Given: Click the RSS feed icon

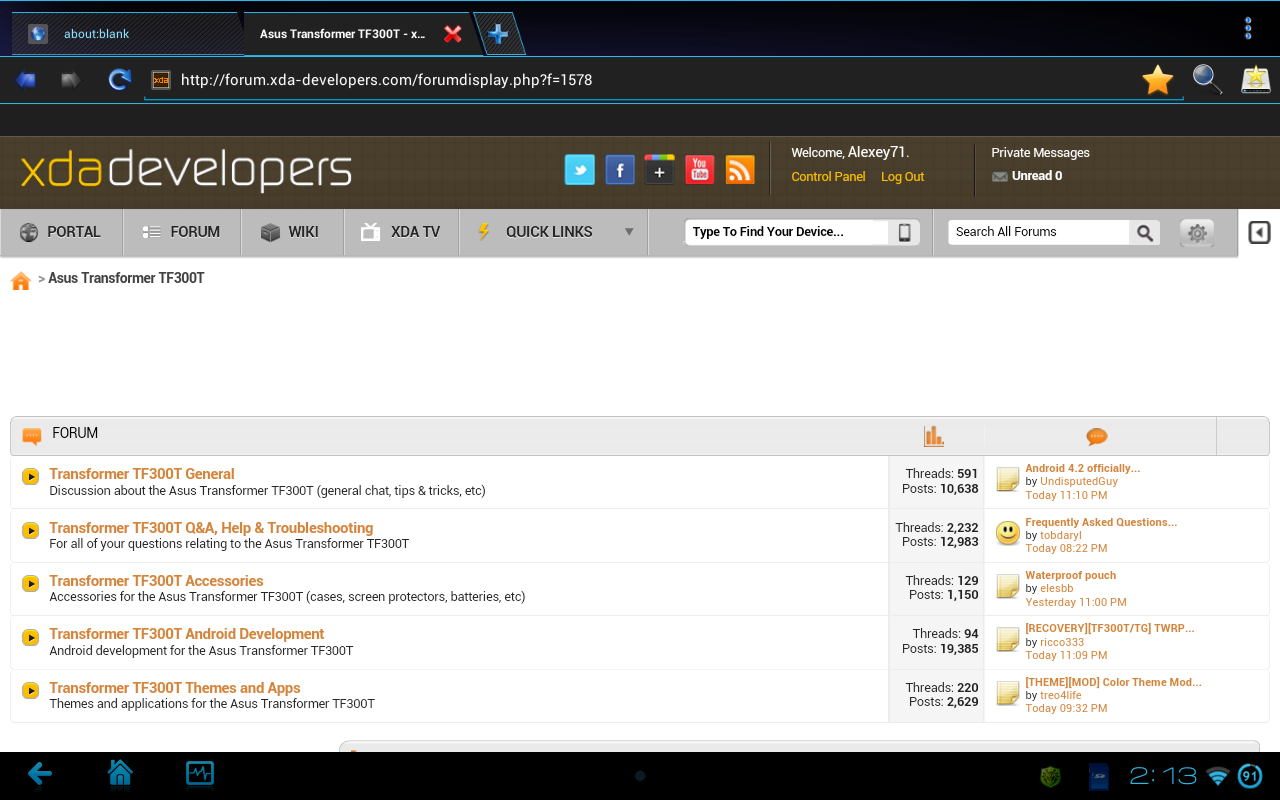Looking at the screenshot, I should coord(740,170).
